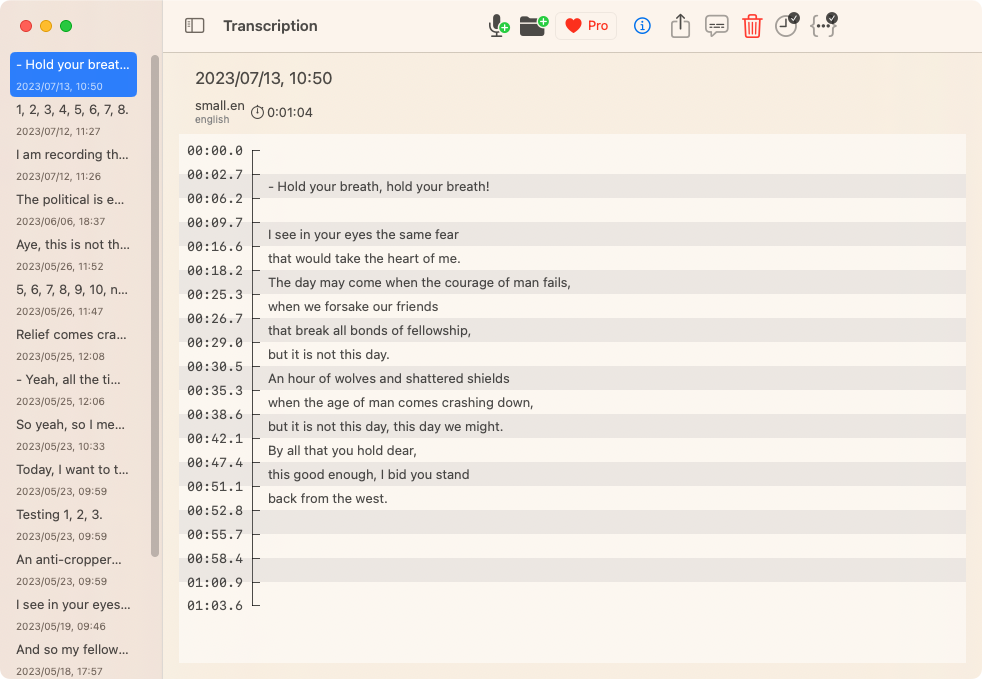Click line 'that would take the heart of me.'
Viewport: 982px width, 679px height.
coord(364,259)
